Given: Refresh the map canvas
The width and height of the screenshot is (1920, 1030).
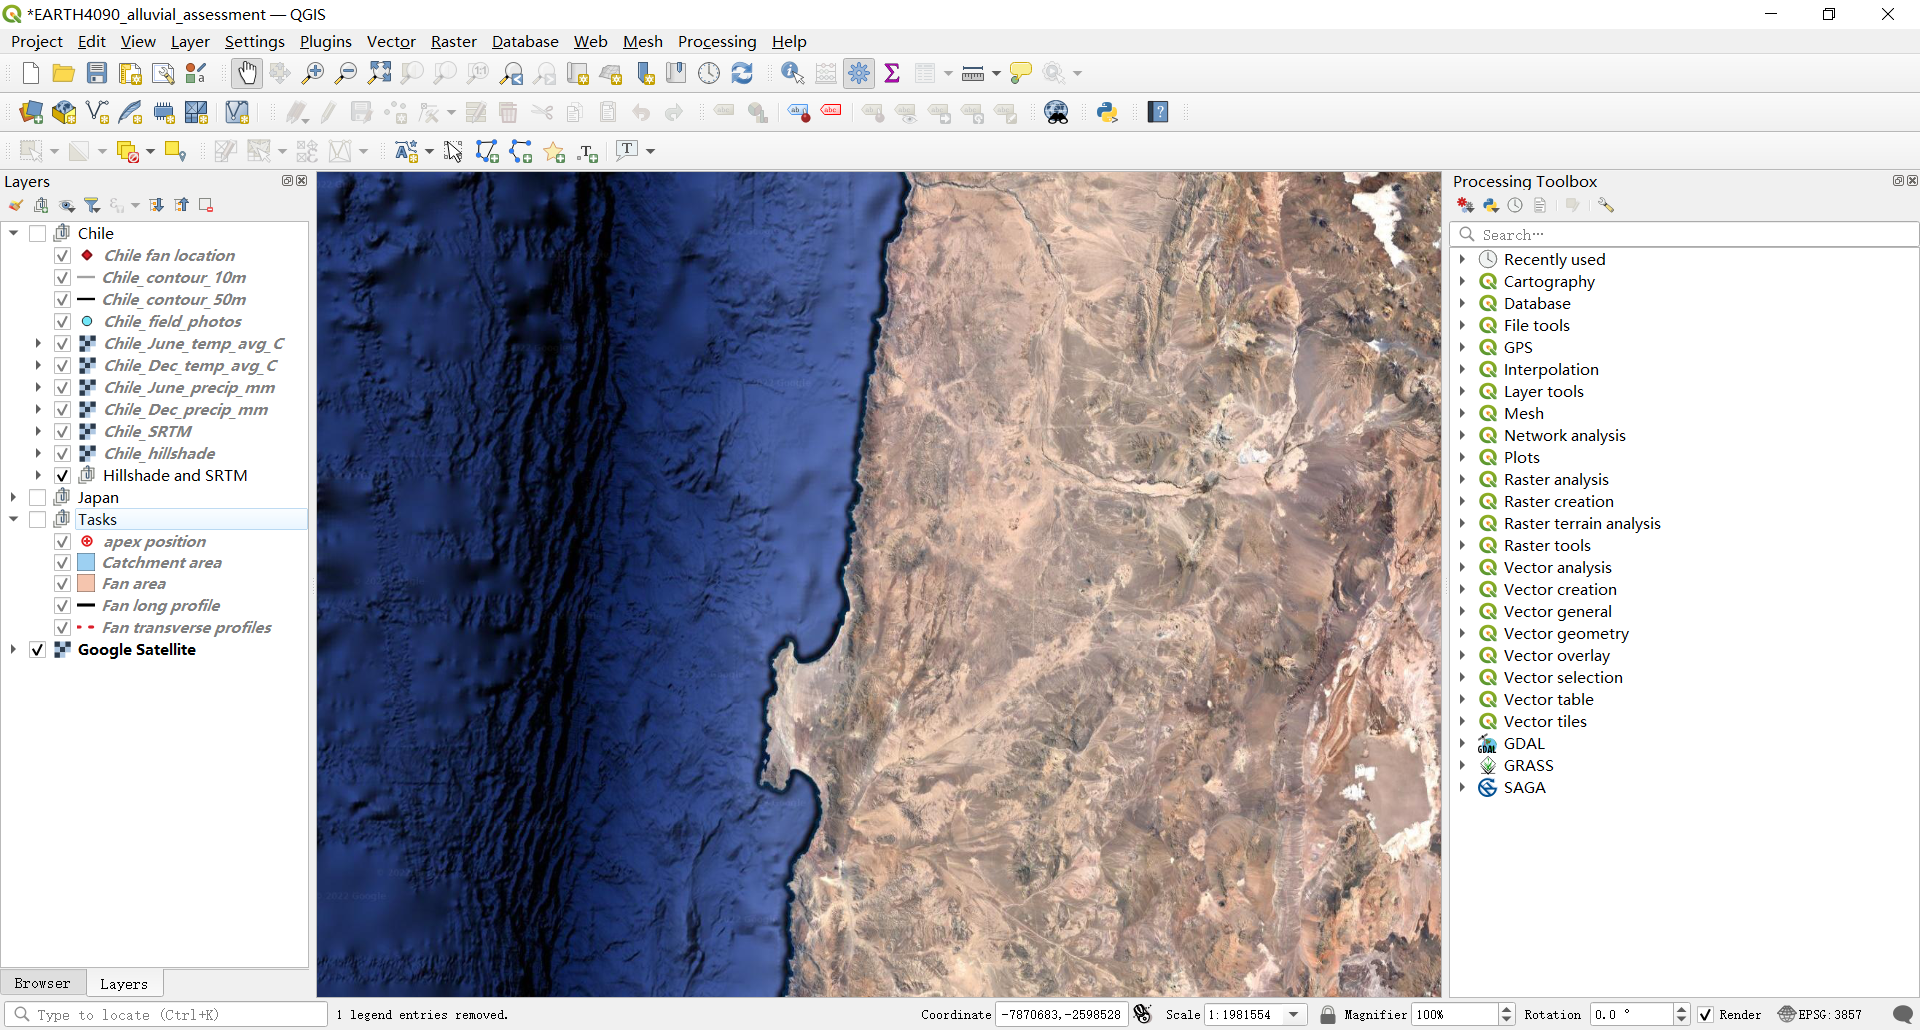Looking at the screenshot, I should pyautogui.click(x=742, y=73).
